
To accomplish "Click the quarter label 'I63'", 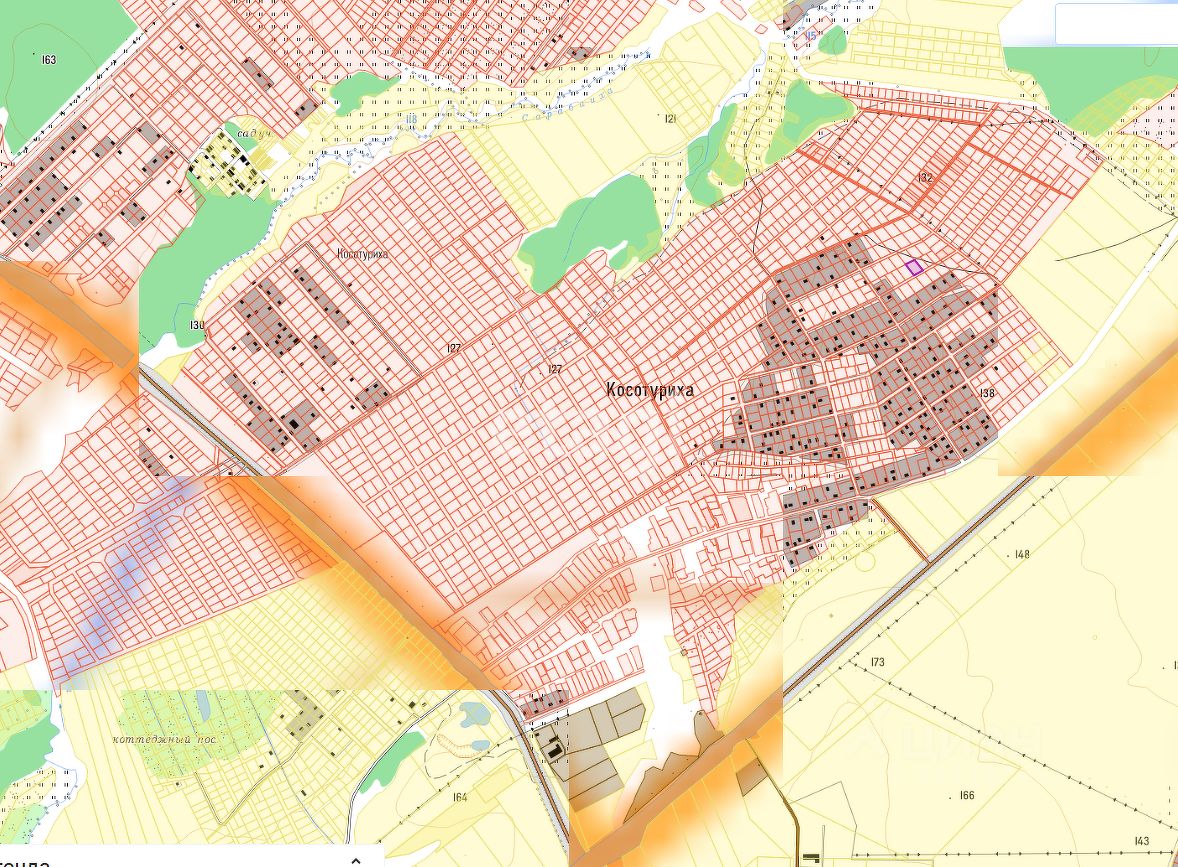I will coord(49,59).
